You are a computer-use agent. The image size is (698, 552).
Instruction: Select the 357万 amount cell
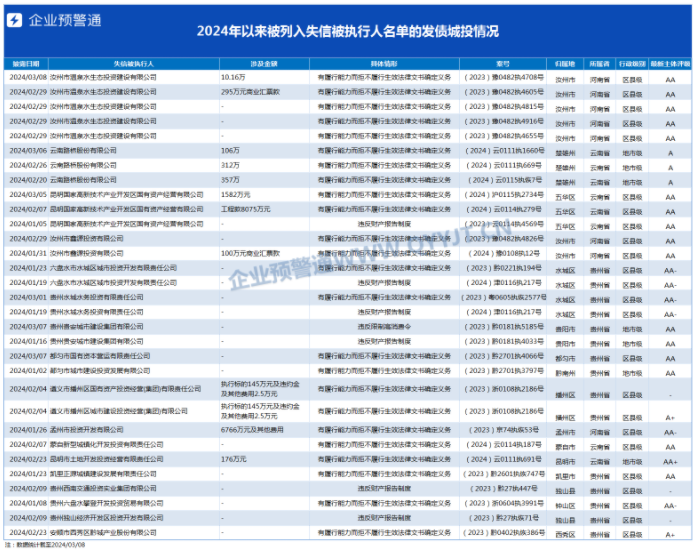click(230, 180)
